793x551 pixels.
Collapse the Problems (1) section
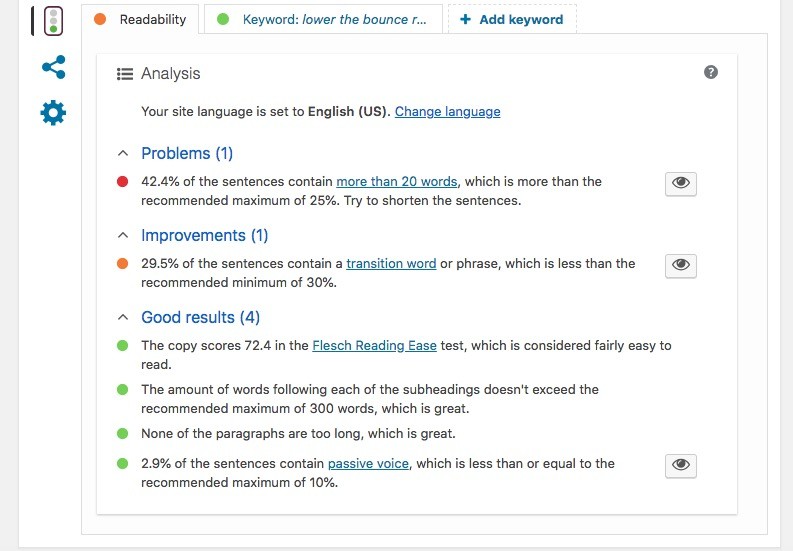pyautogui.click(x=123, y=154)
